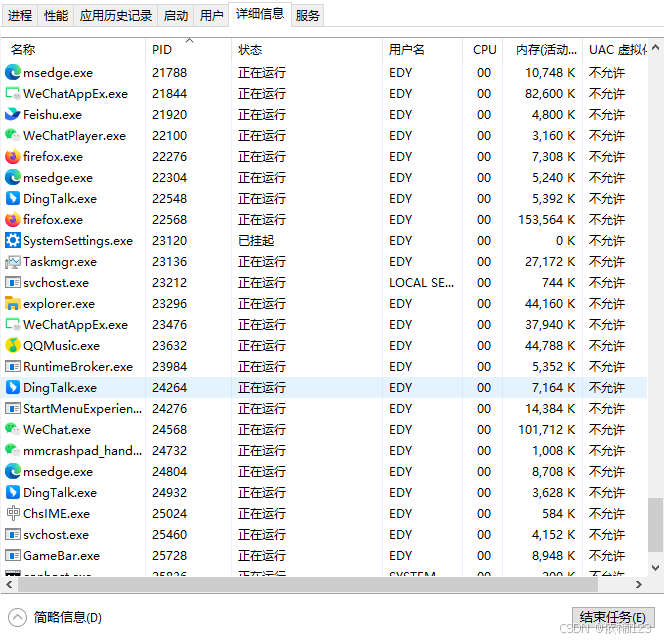Click the RuntimeBroker.exe icon
This screenshot has width=664, height=642.
[x=13, y=367]
